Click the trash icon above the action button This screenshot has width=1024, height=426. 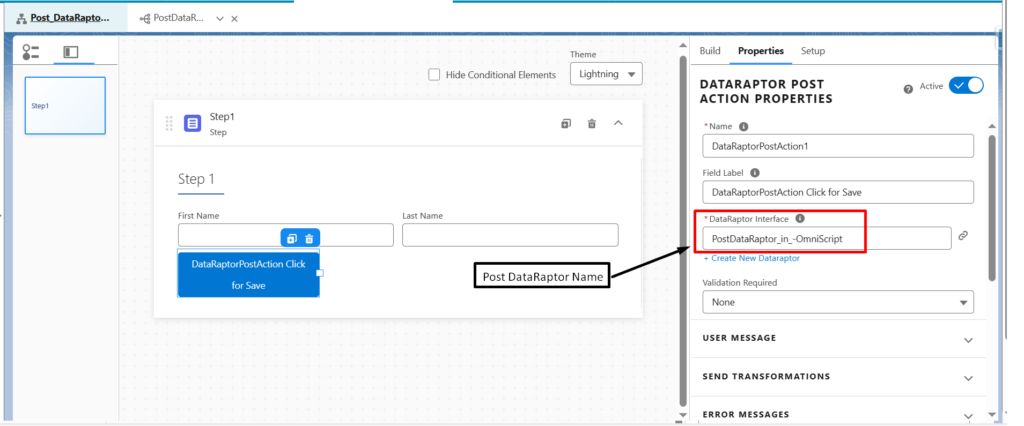[x=310, y=238]
